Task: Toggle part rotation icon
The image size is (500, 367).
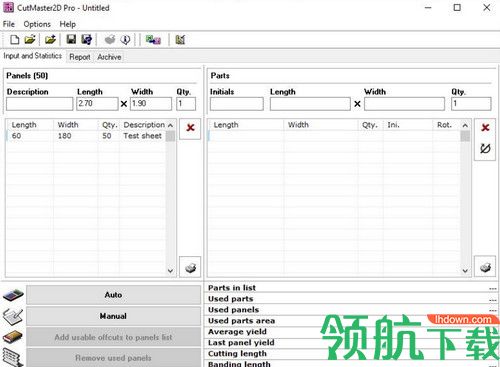Action: (x=485, y=148)
